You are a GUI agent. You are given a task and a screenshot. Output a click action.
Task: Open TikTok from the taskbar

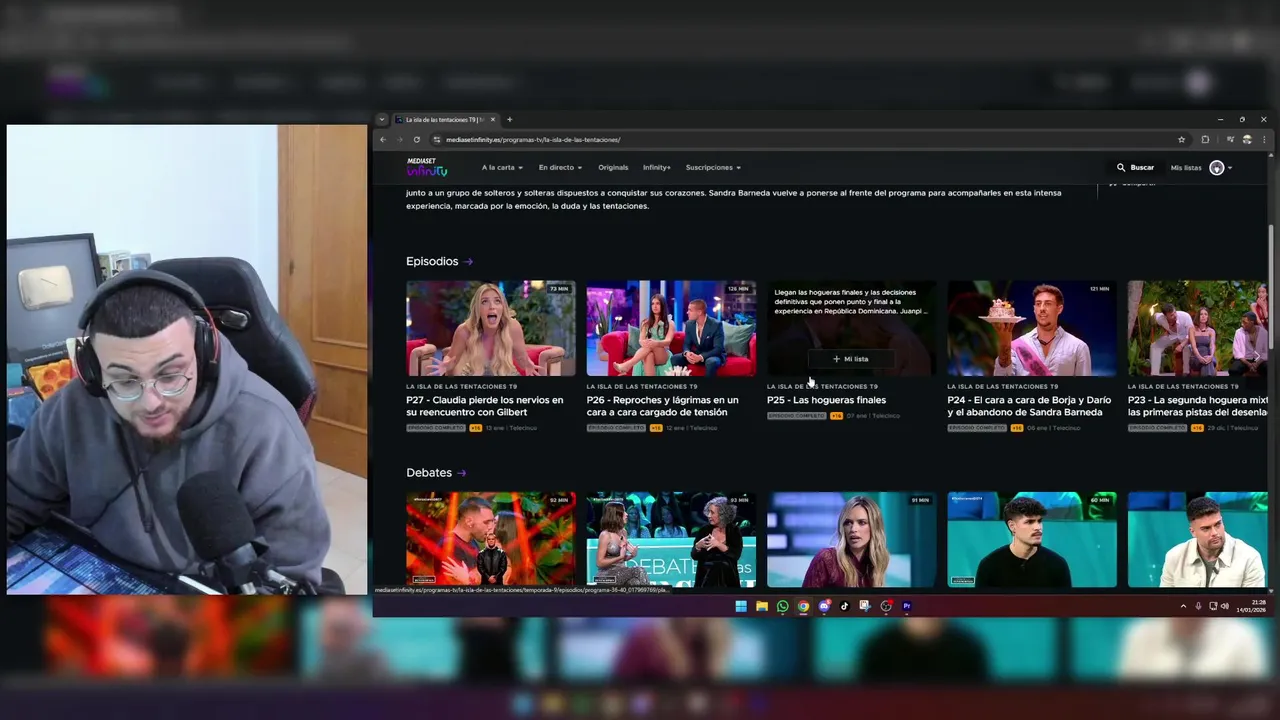point(845,606)
